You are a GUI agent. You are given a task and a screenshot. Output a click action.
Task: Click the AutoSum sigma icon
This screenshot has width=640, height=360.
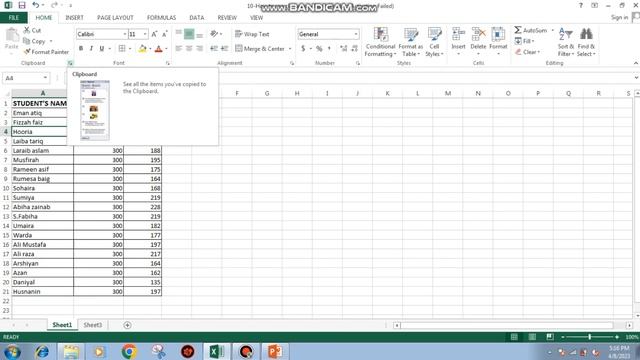pyautogui.click(x=518, y=30)
